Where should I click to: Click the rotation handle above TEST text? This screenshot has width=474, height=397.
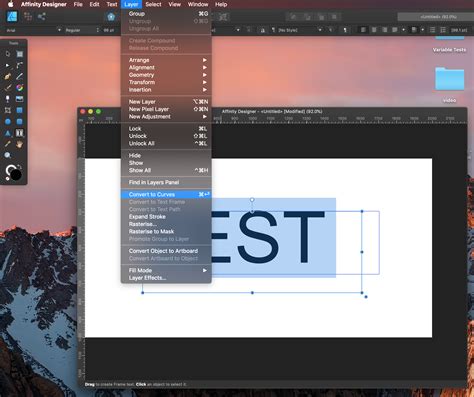(252, 200)
